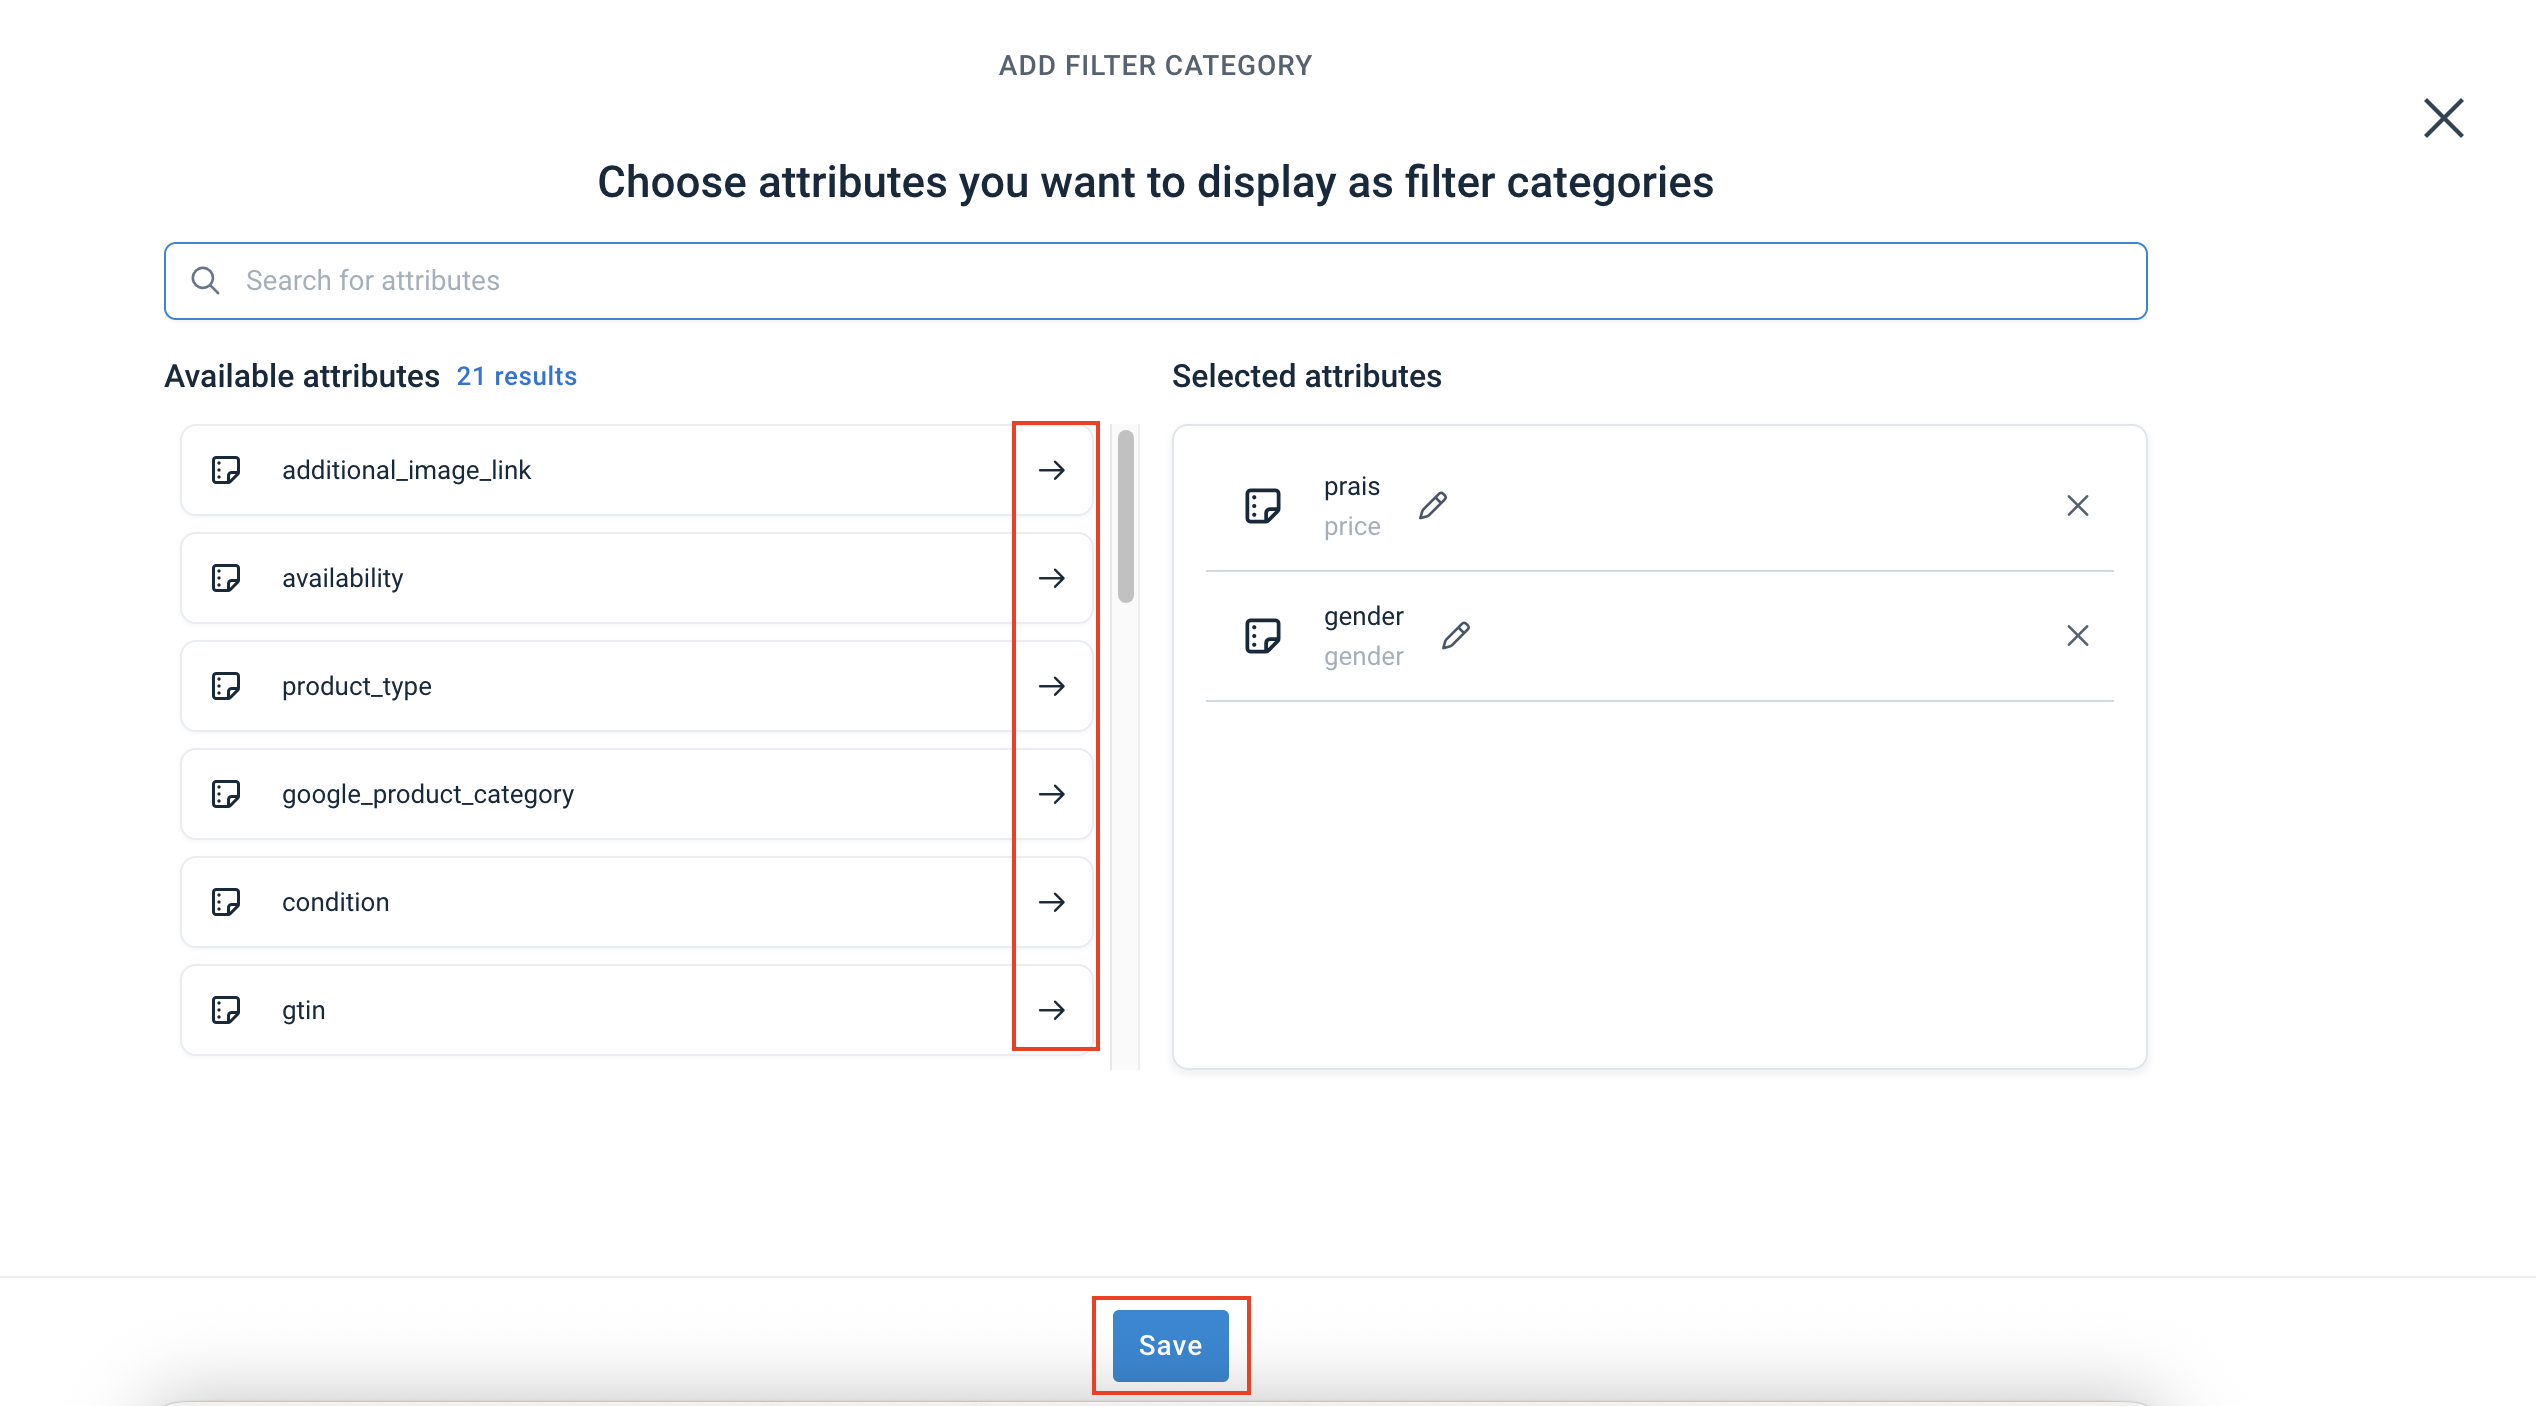Open the 21 results link

point(516,376)
